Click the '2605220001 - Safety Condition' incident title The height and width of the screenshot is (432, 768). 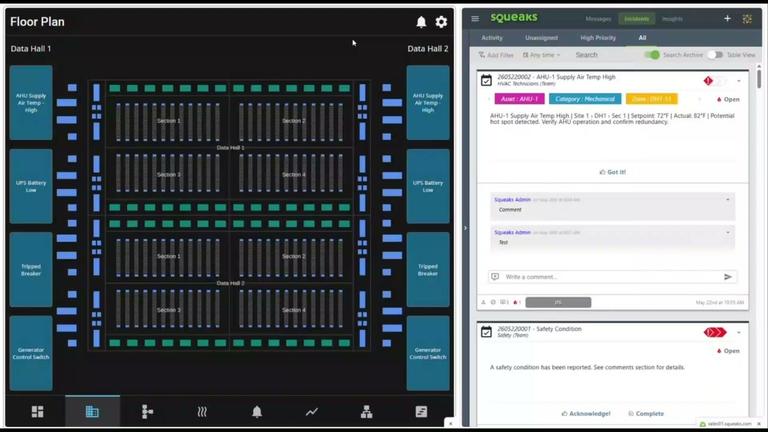coord(539,329)
